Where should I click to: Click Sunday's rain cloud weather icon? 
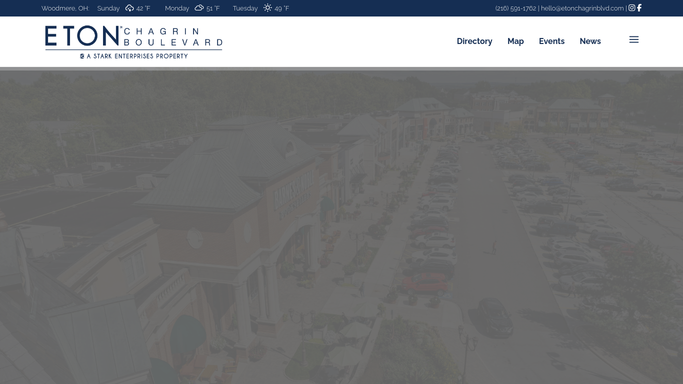129,8
